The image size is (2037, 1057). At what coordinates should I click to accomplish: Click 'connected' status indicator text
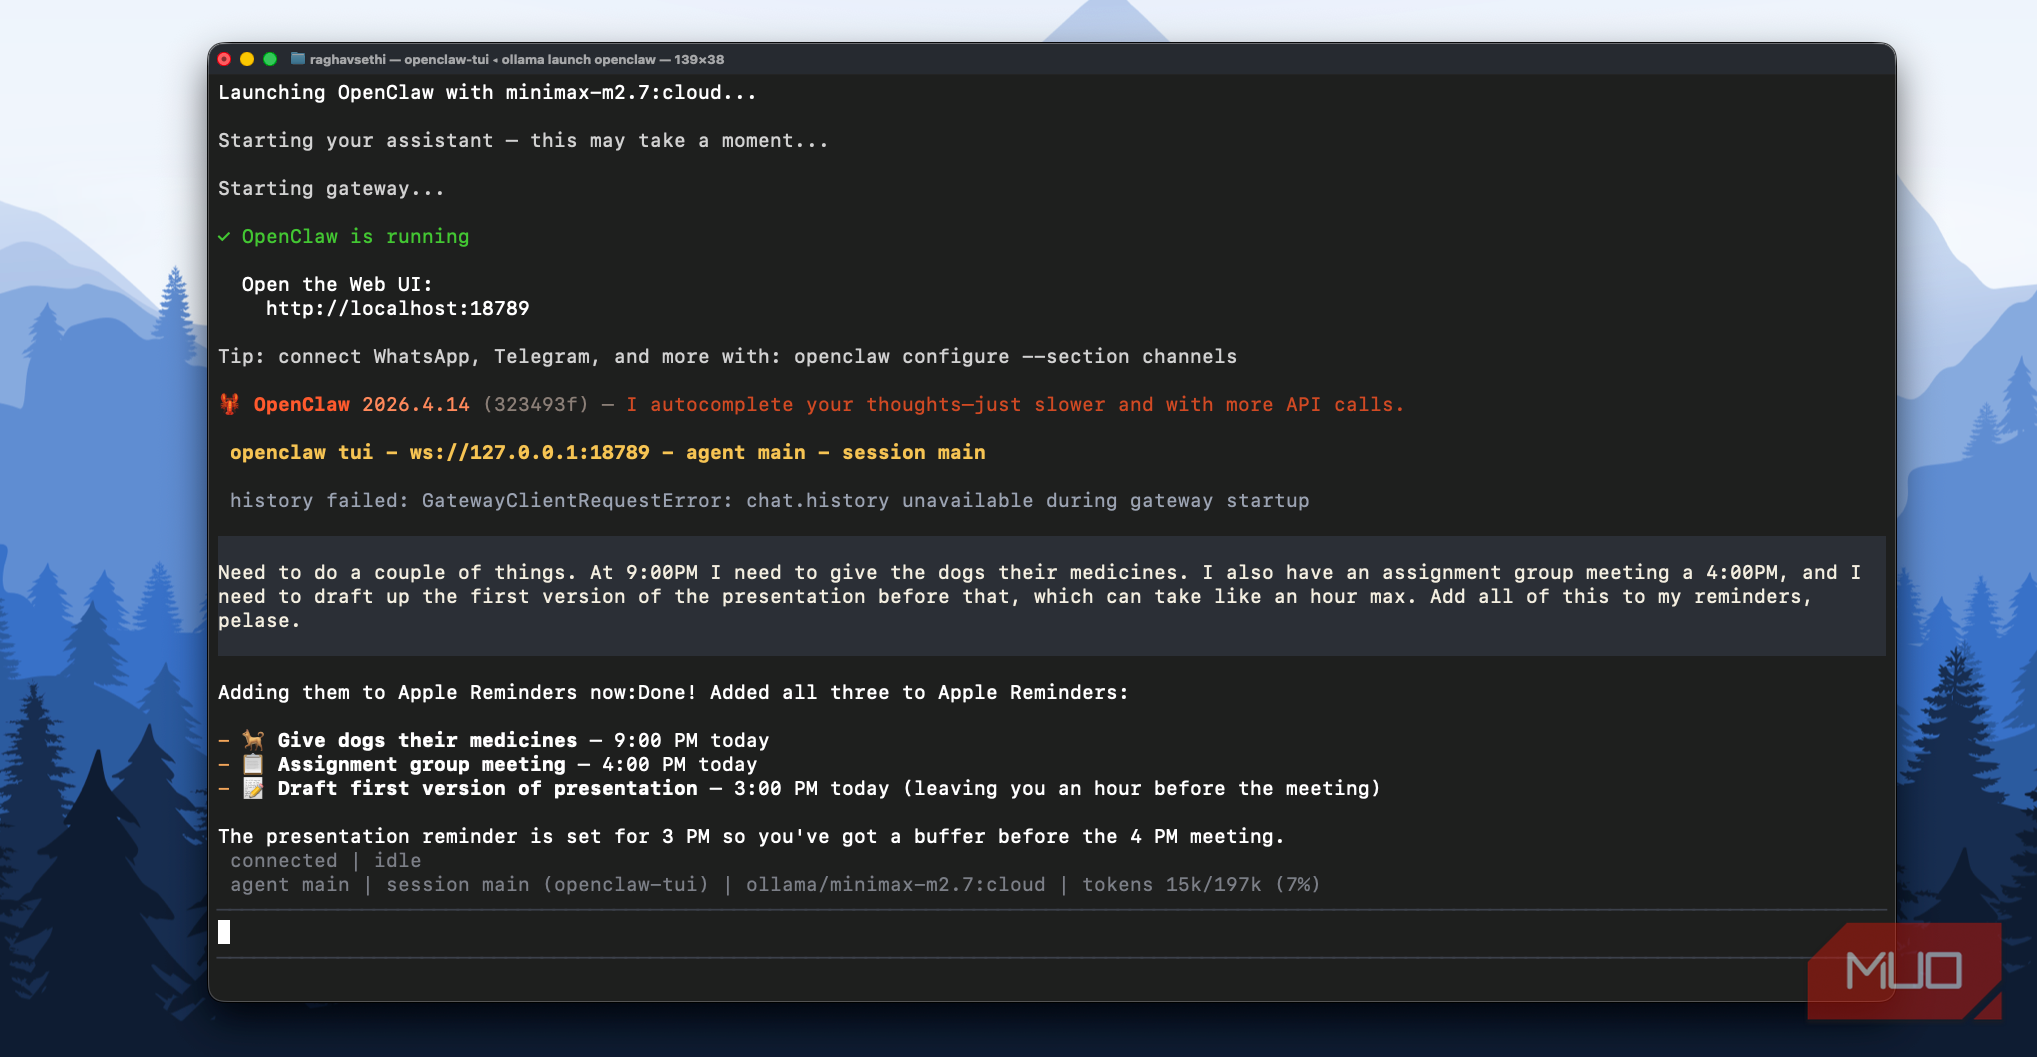[x=283, y=860]
